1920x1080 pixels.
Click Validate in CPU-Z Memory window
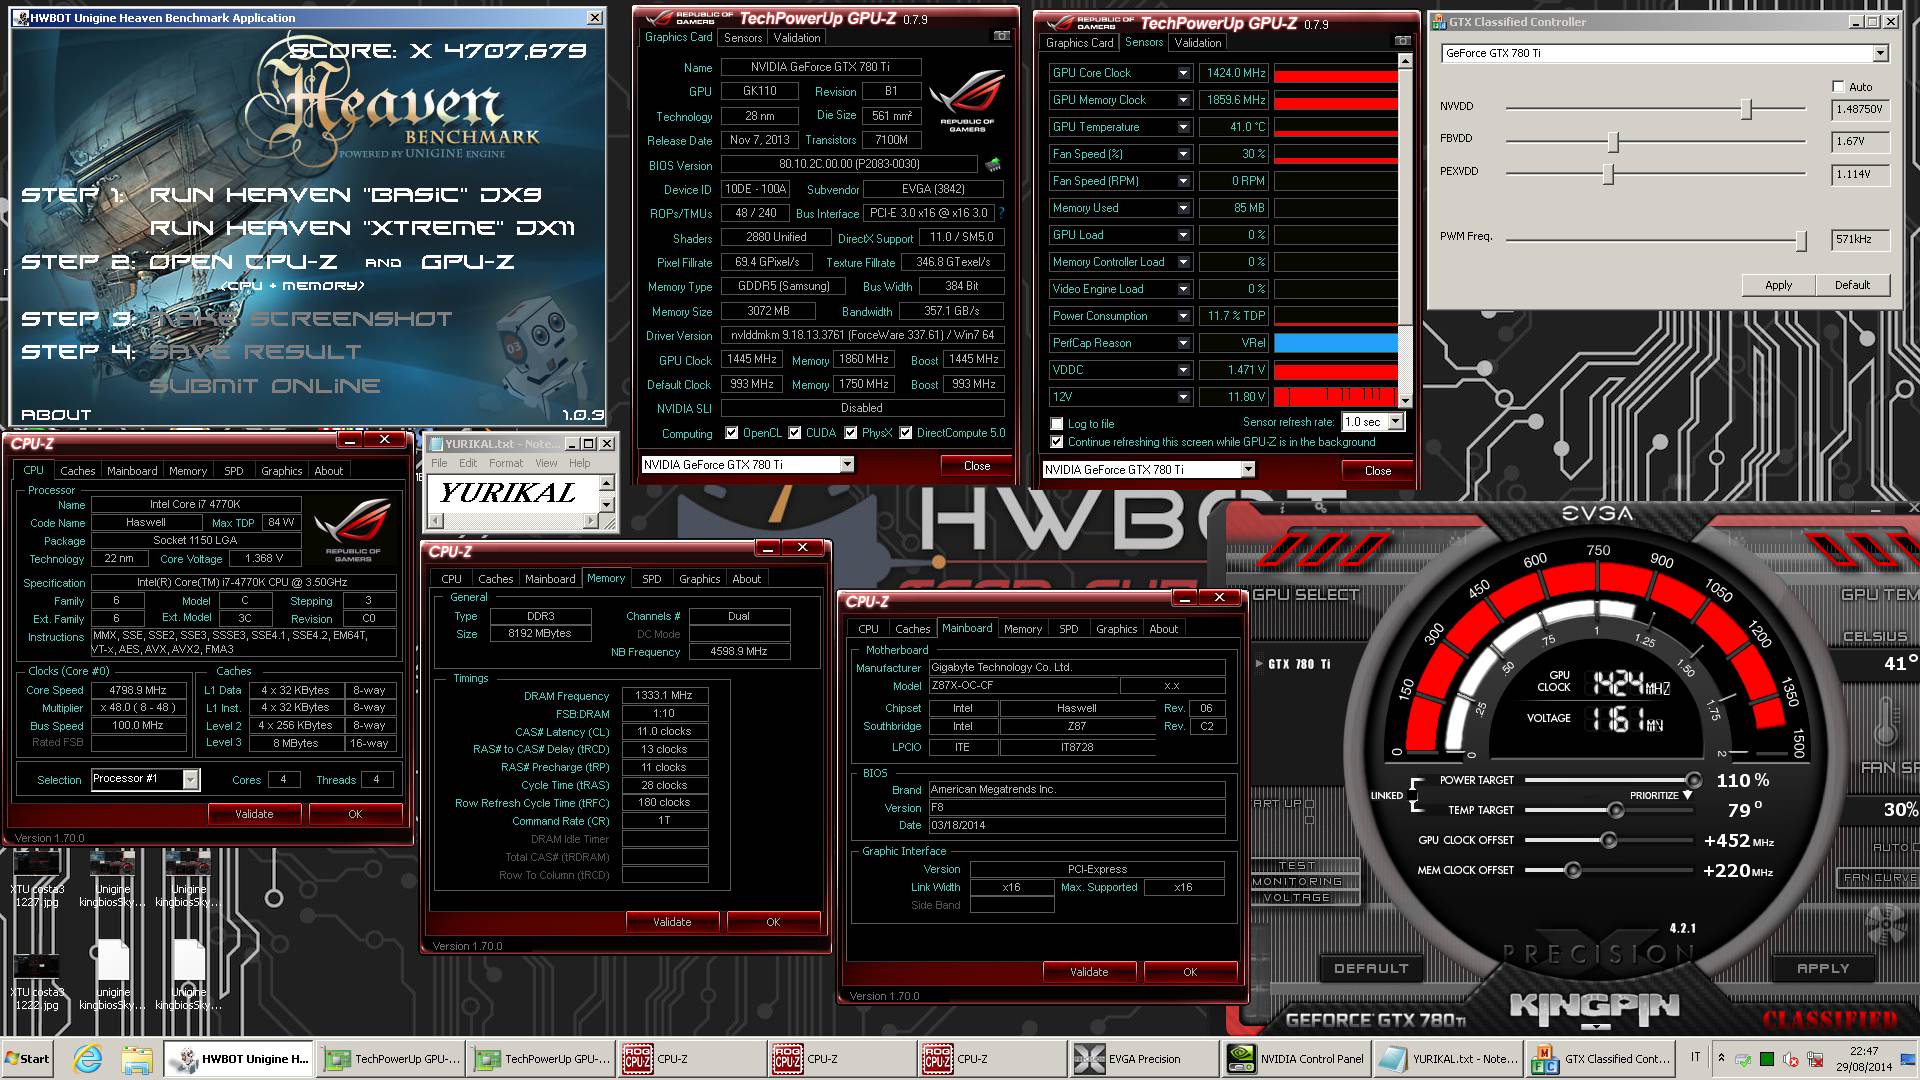pyautogui.click(x=672, y=922)
